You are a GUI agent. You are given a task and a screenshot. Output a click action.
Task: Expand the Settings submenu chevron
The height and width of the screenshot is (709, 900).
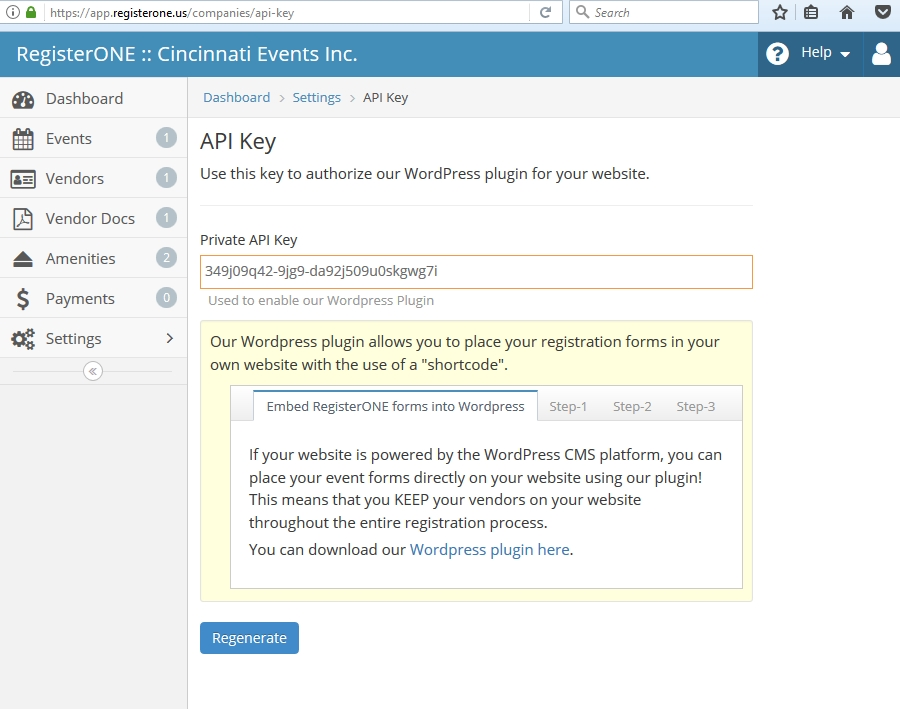point(169,338)
